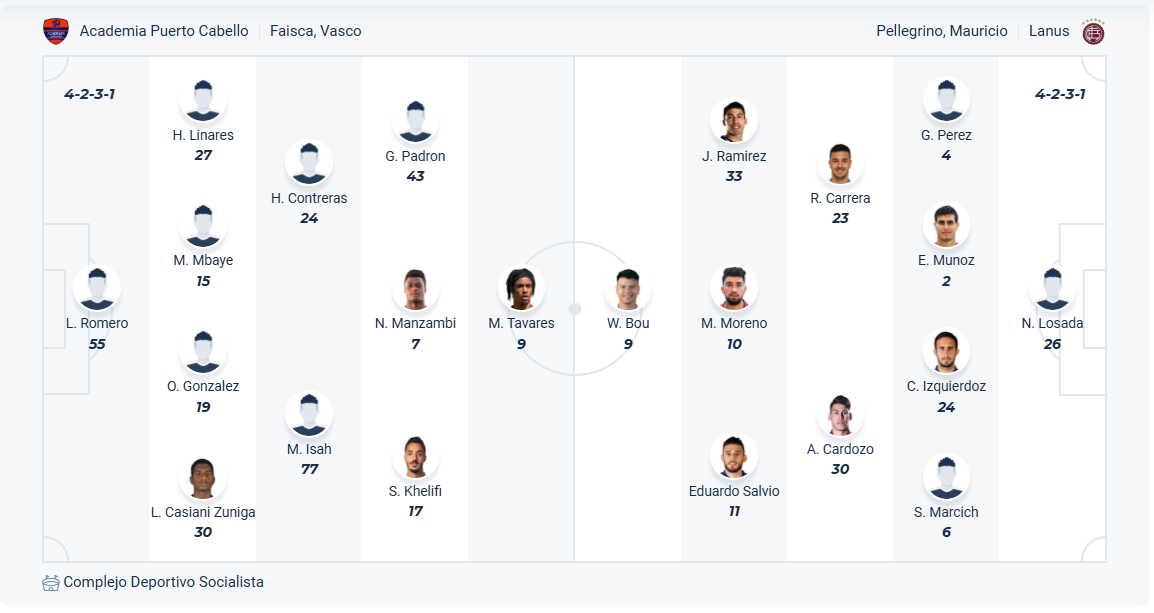Click M. Moreno's player avatar
Image resolution: width=1154 pixels, height=613 pixels.
coord(734,289)
